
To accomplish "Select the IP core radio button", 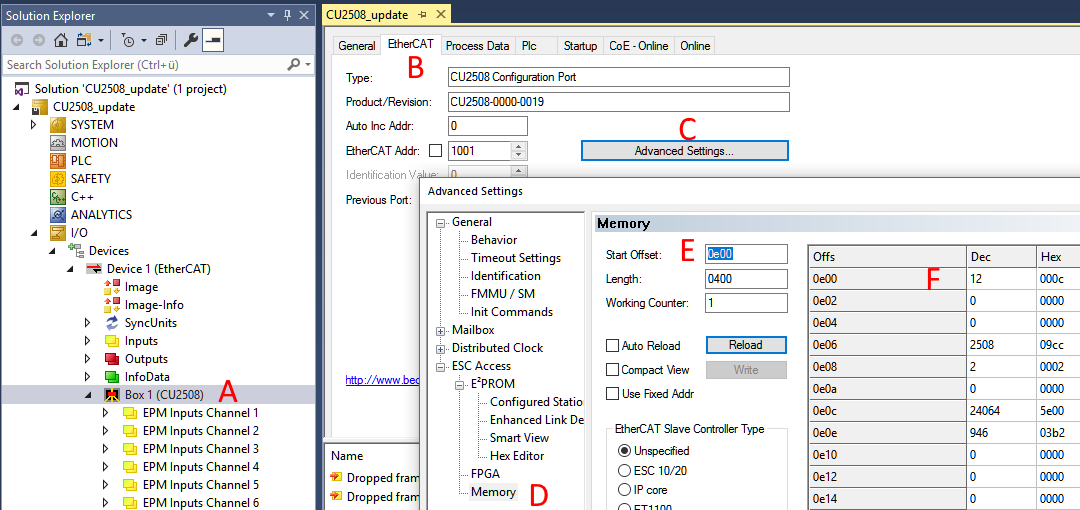I will 625,490.
